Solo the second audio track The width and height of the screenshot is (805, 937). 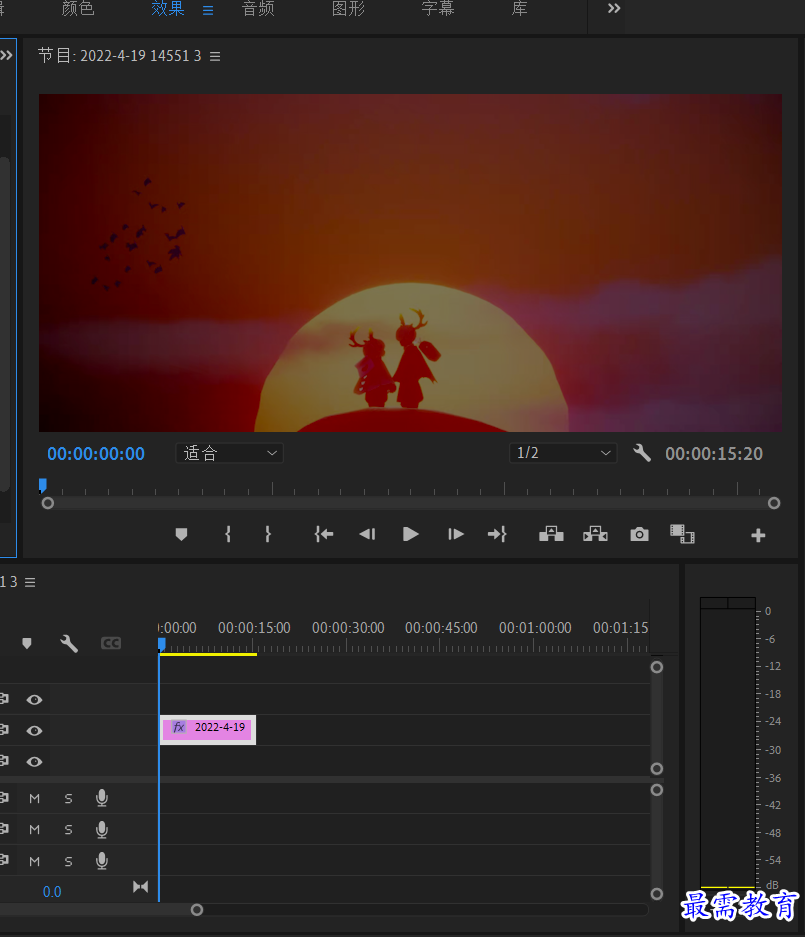pos(68,829)
